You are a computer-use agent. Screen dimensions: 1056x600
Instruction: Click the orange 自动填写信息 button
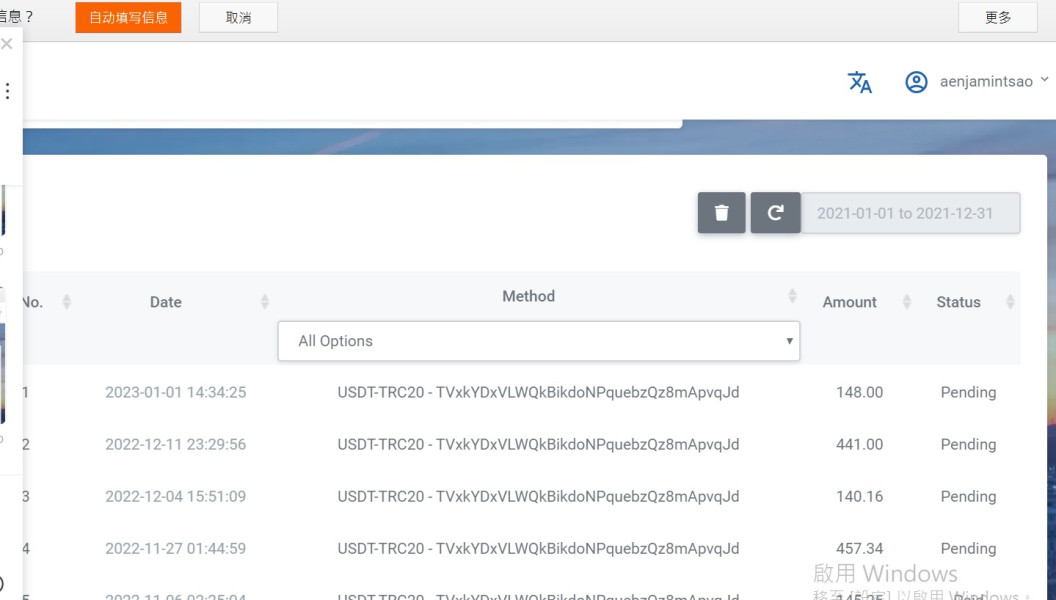(x=128, y=18)
